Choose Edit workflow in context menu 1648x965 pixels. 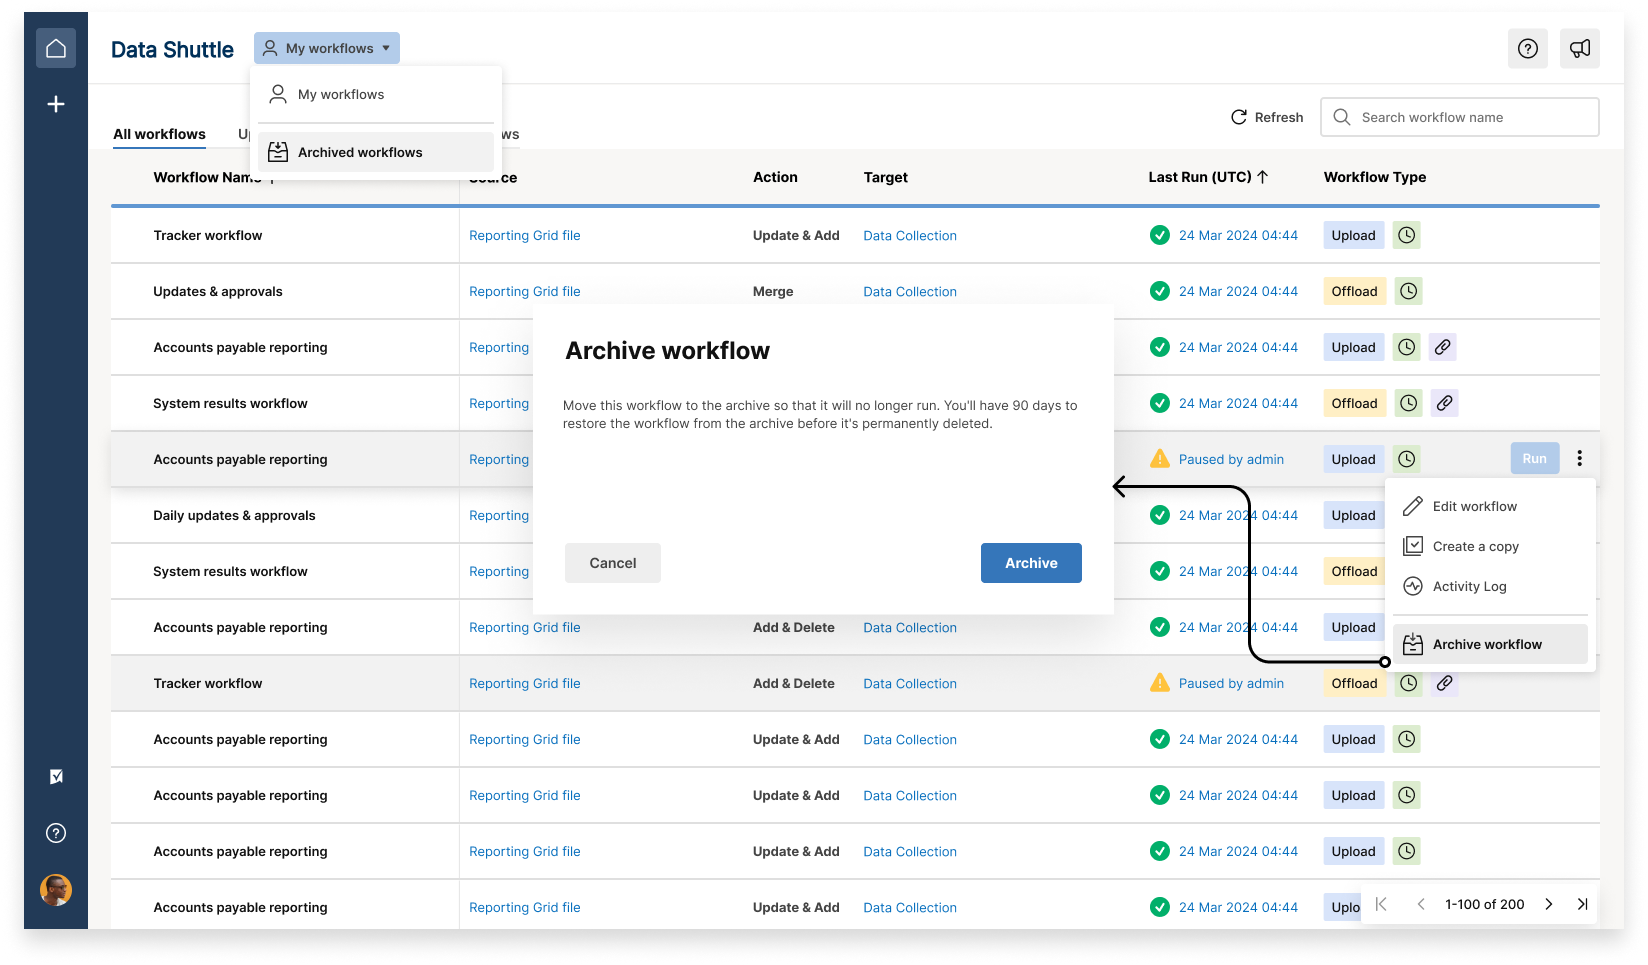(1474, 506)
